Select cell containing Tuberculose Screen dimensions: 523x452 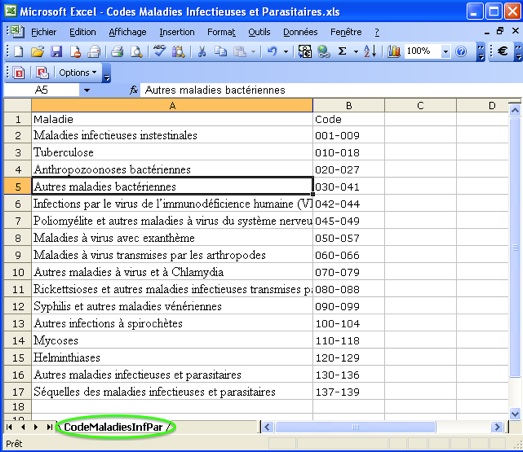click(x=172, y=152)
